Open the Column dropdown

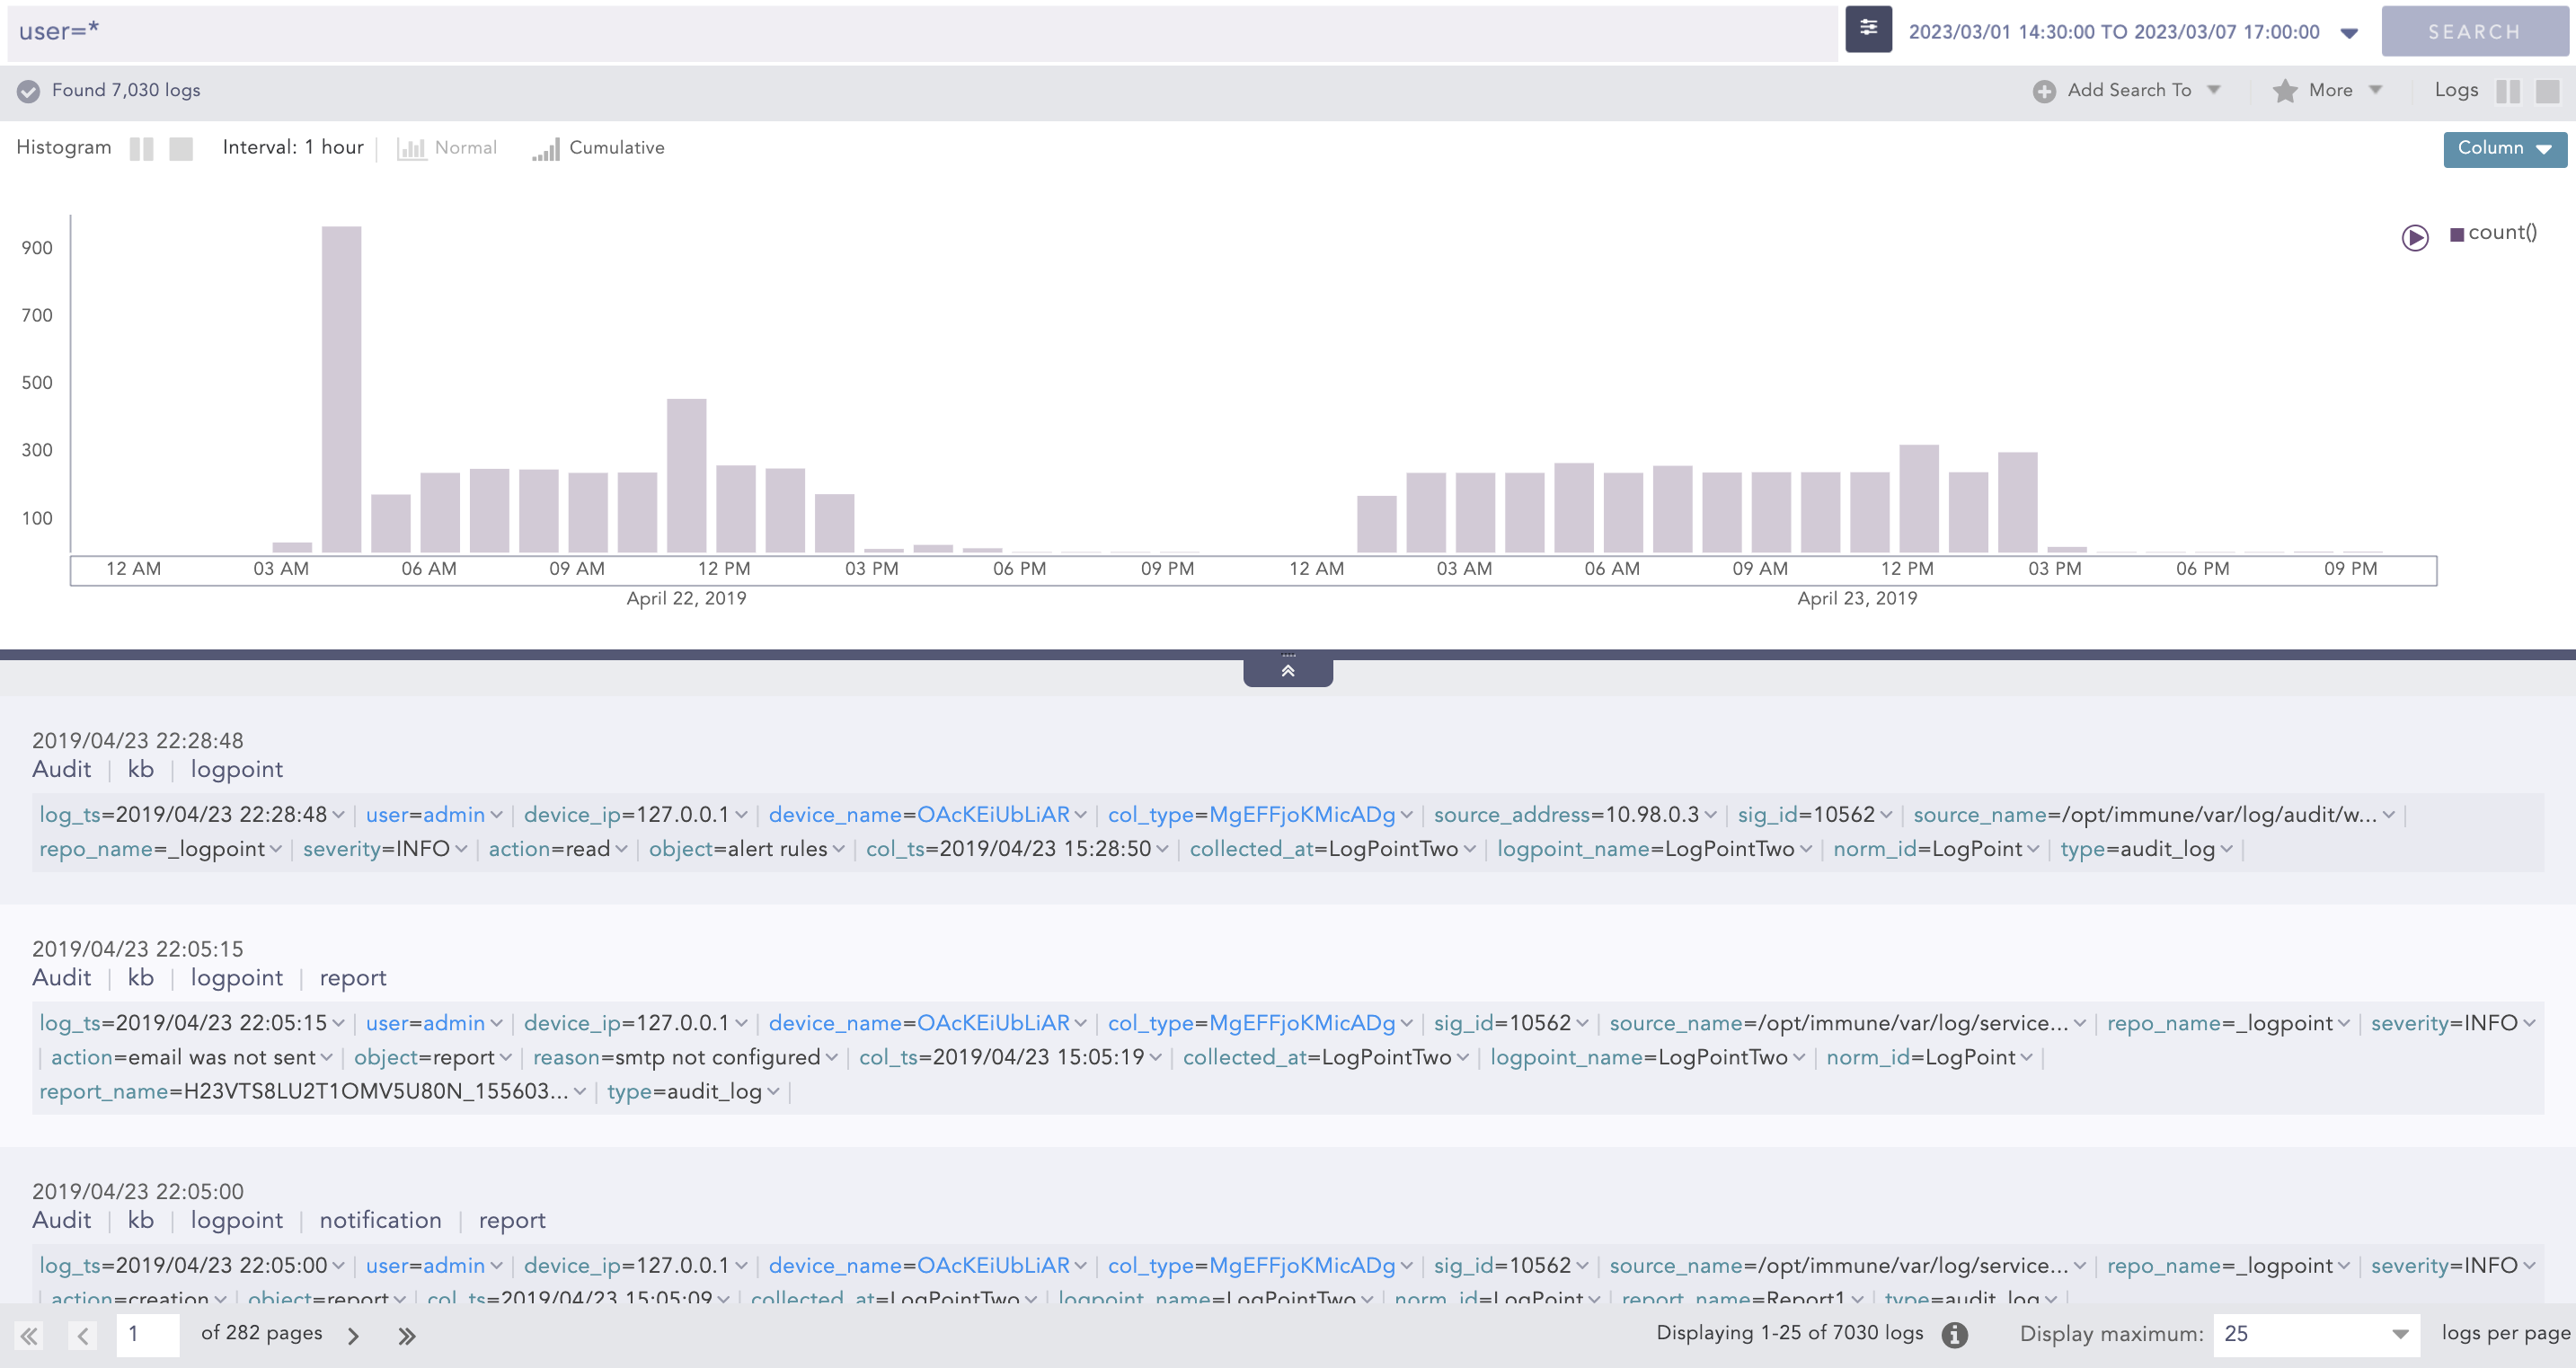pyautogui.click(x=2504, y=148)
